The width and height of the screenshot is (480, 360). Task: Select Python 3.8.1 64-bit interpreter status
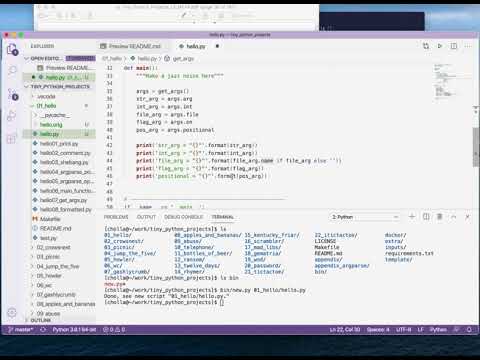point(74,330)
